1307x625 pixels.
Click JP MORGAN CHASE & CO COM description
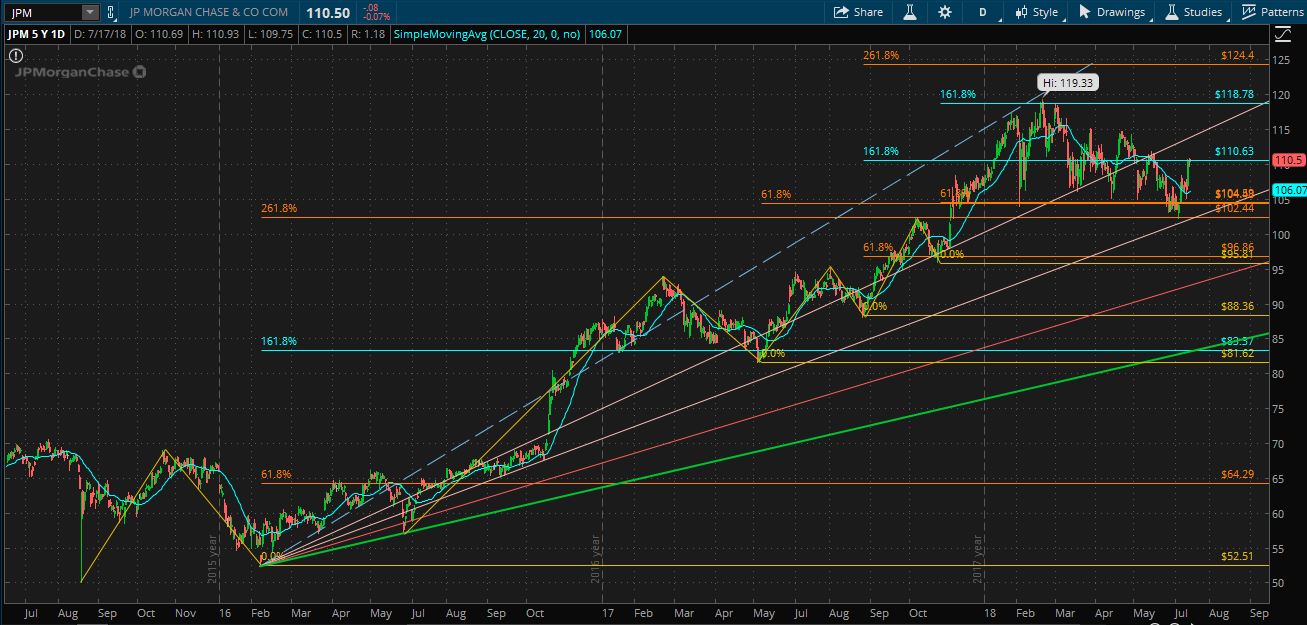(209, 12)
